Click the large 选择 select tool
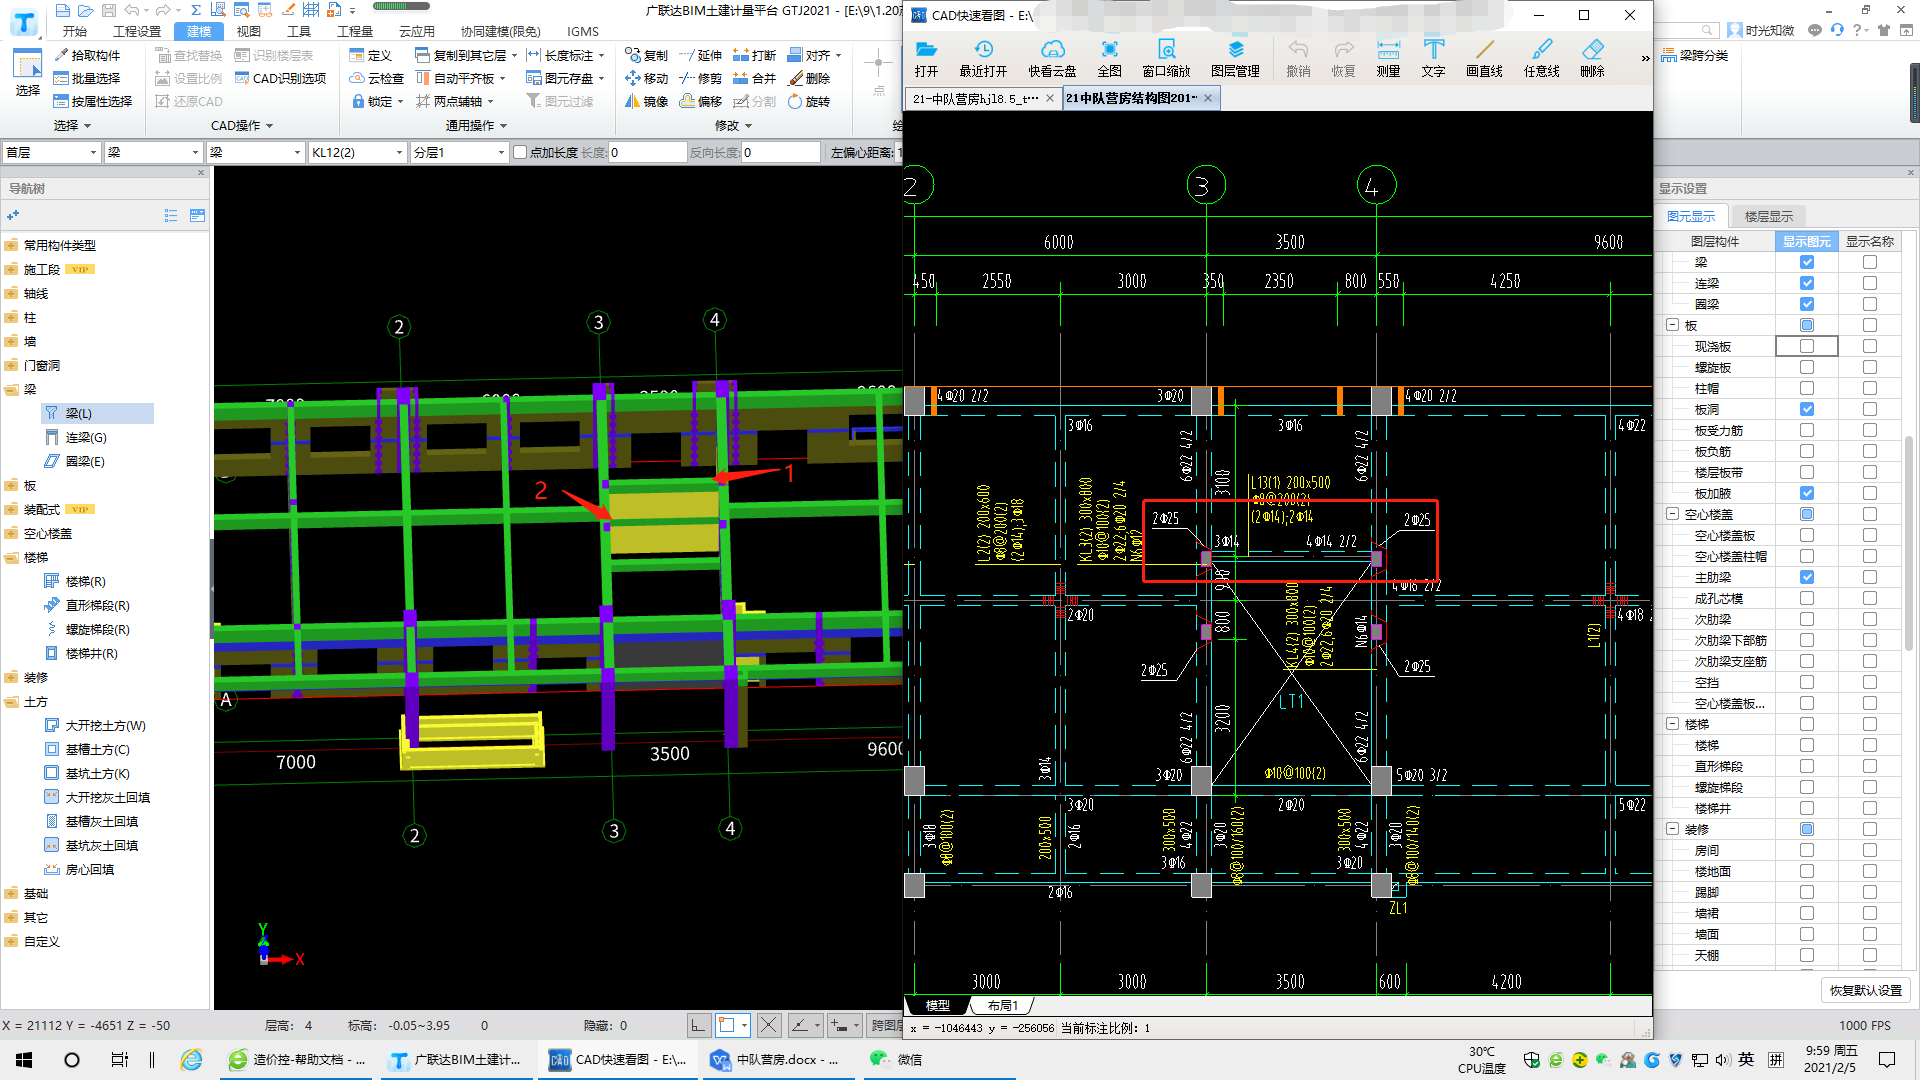 pyautogui.click(x=27, y=73)
